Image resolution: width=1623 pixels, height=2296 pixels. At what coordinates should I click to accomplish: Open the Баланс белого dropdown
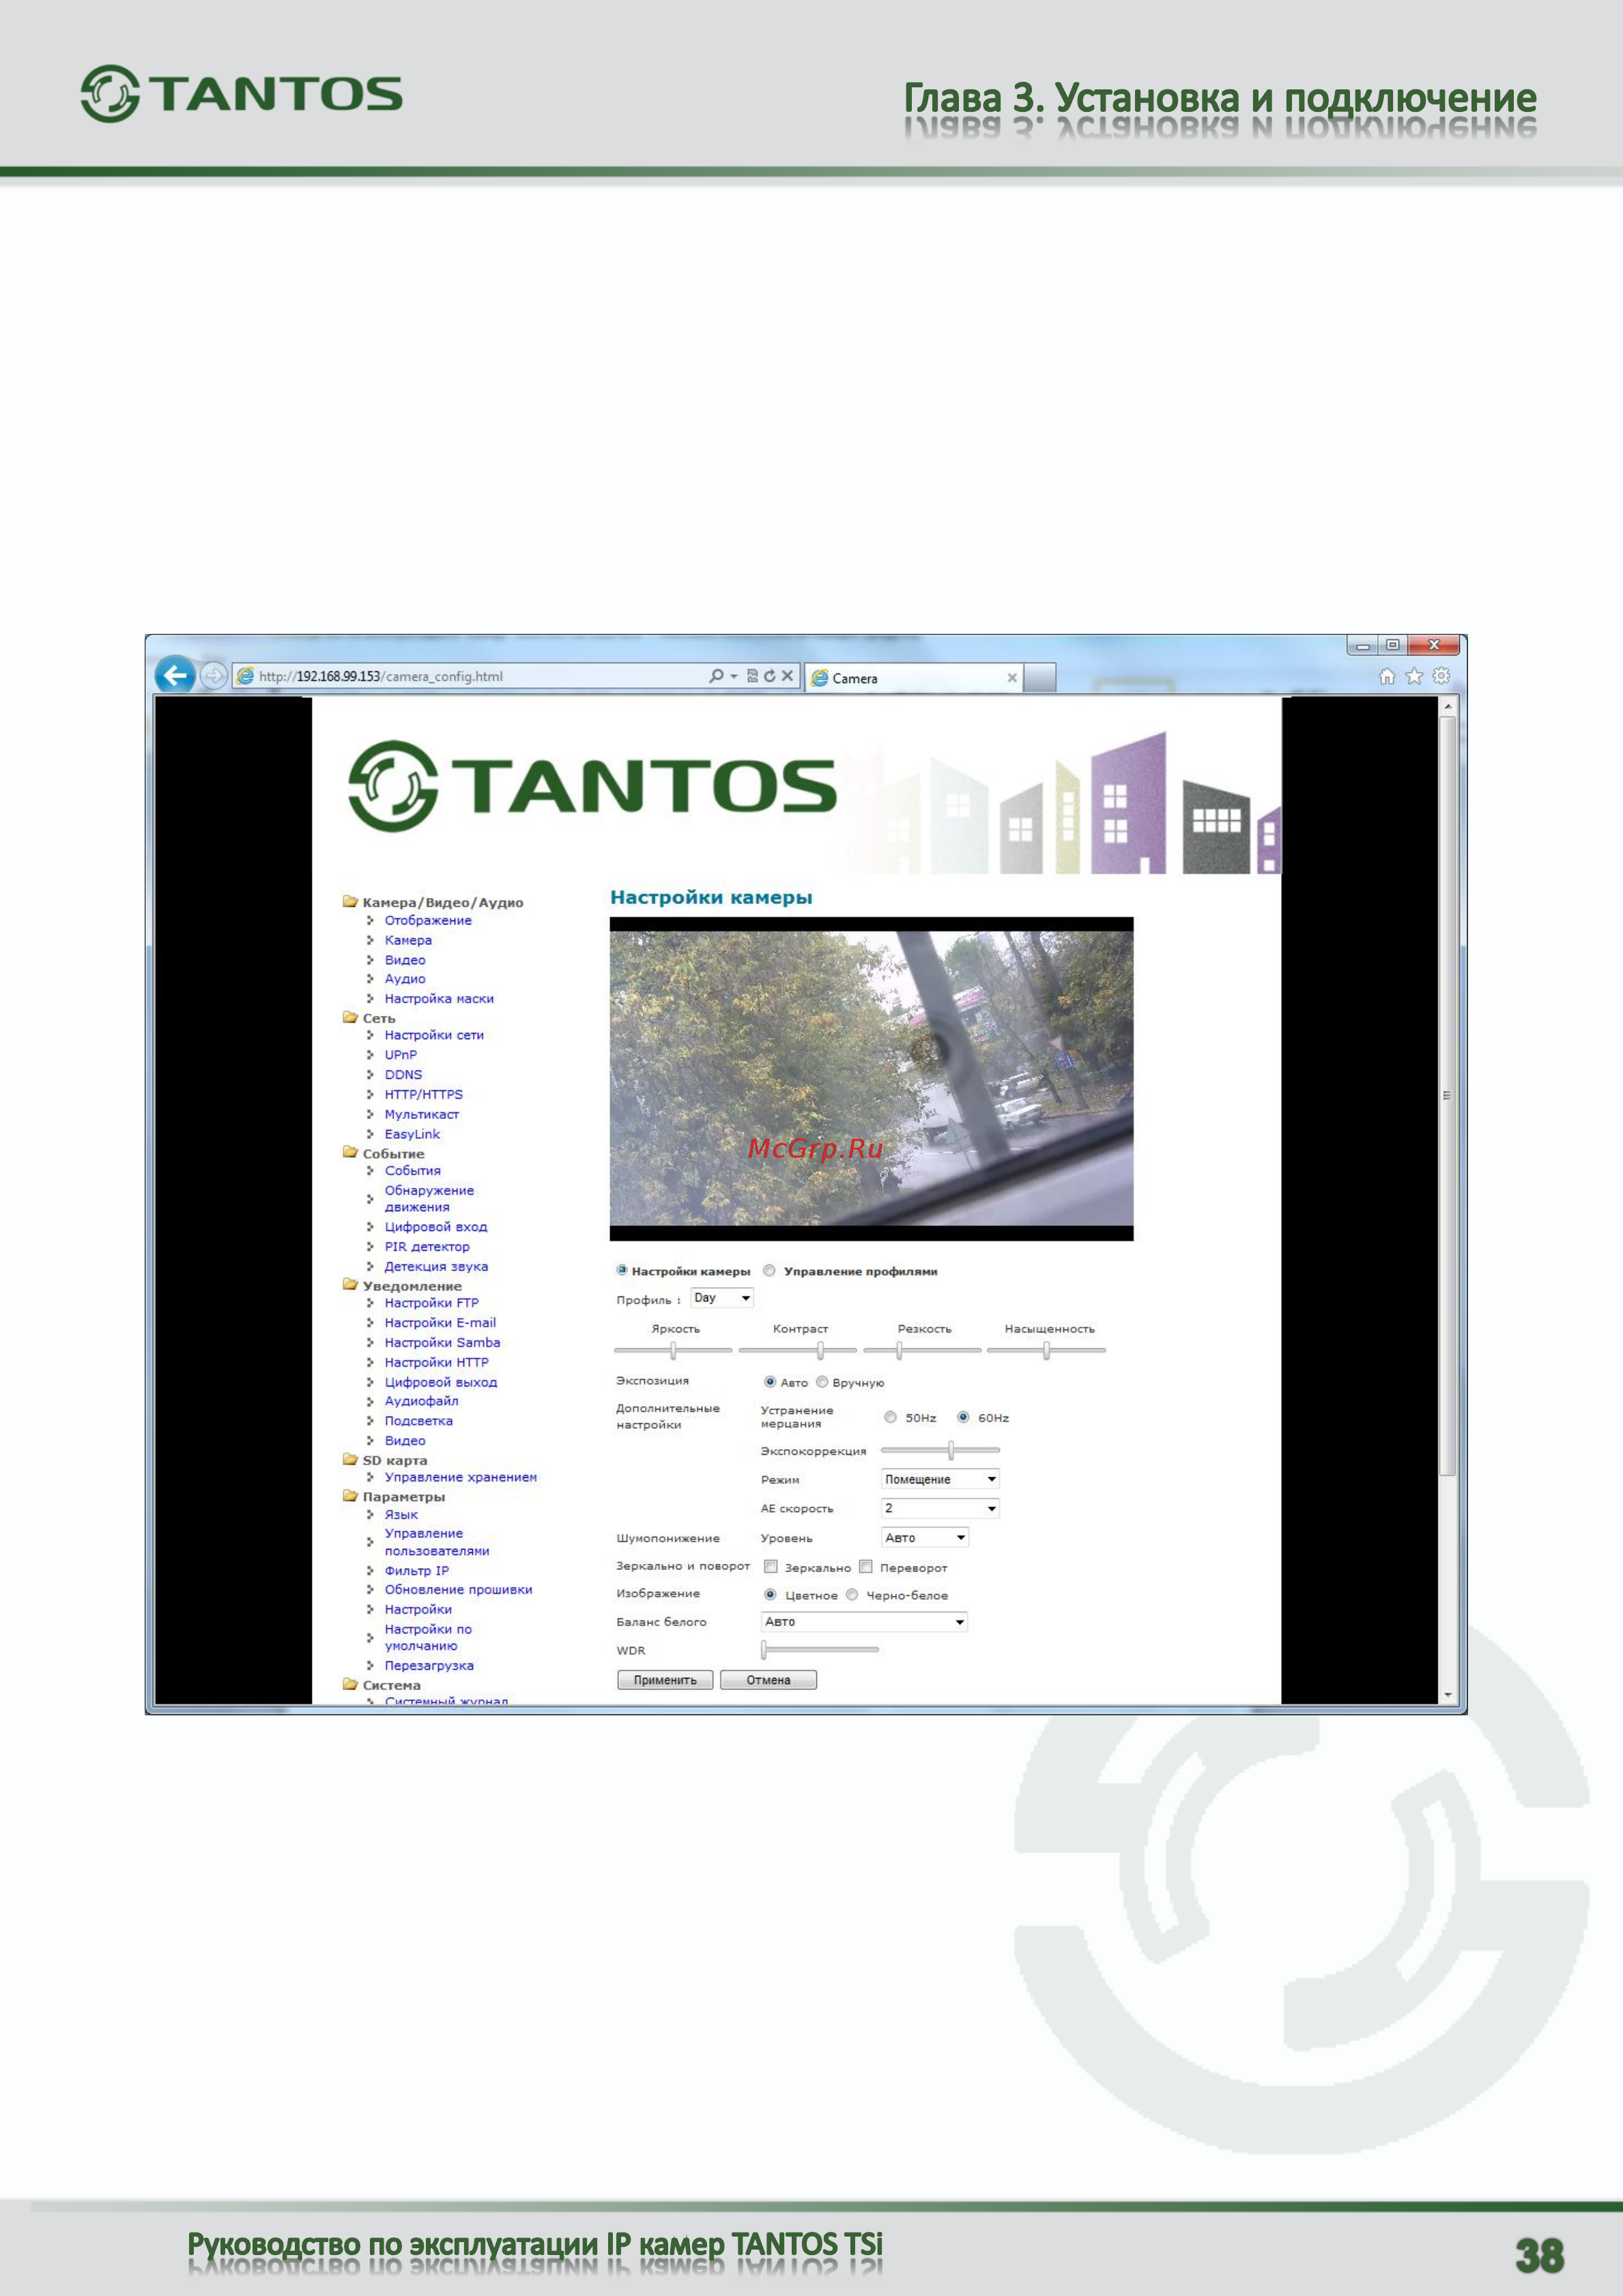(864, 1622)
